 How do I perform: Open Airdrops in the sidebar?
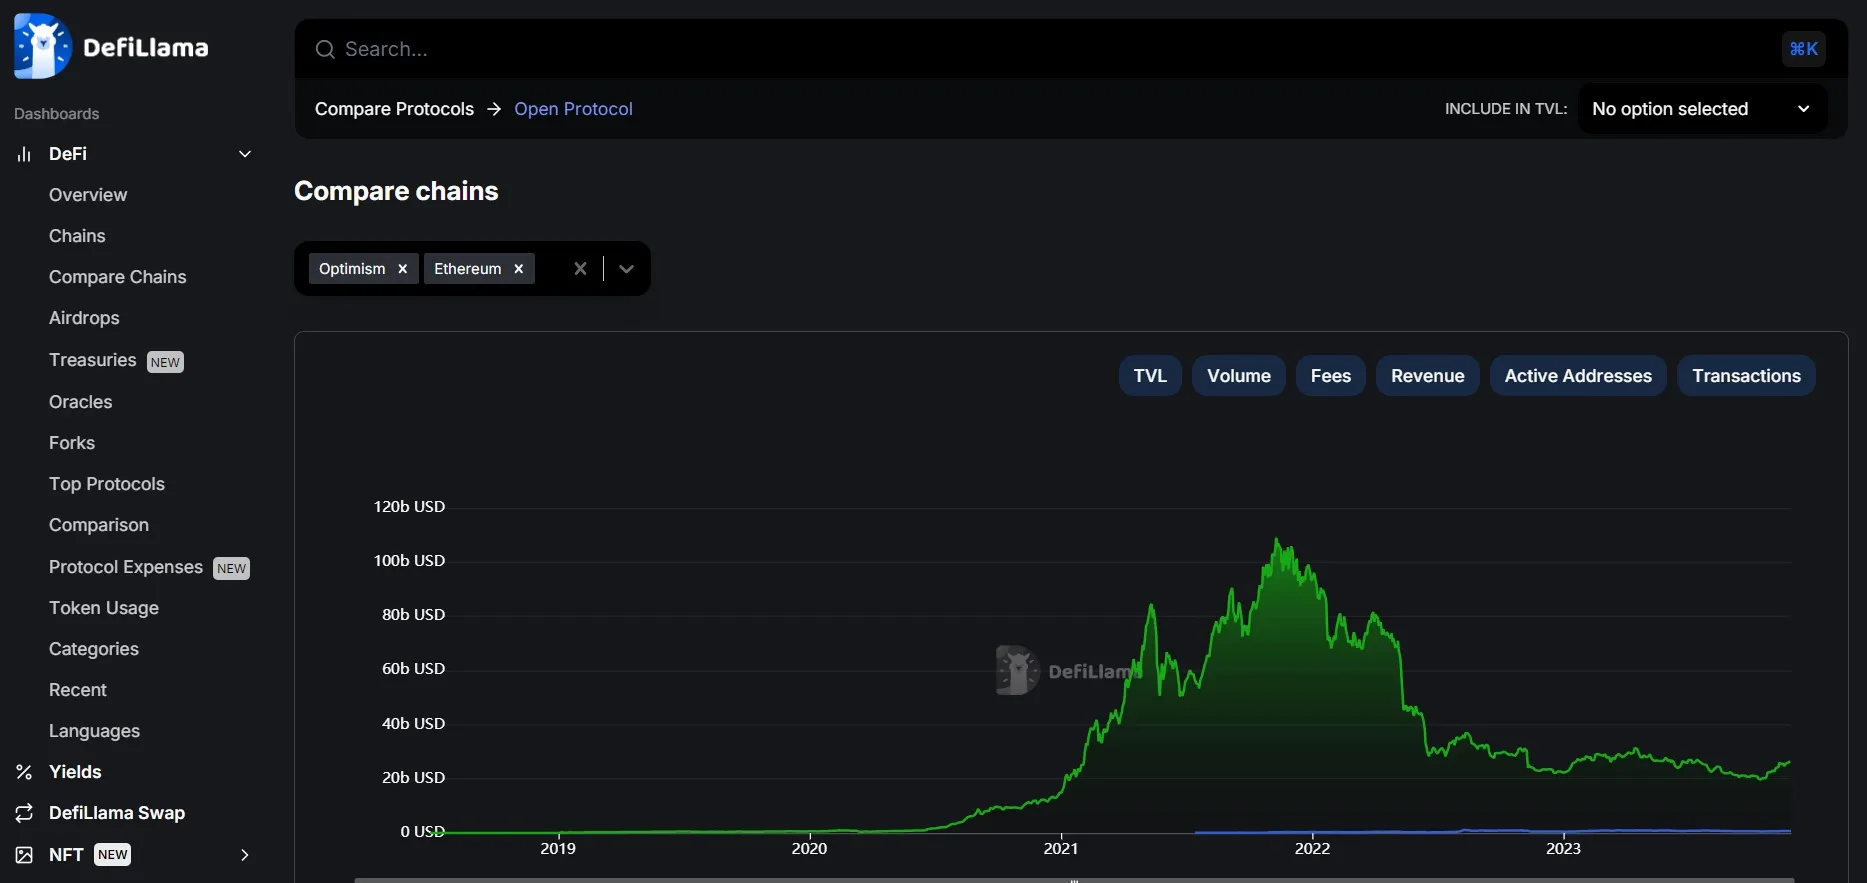(x=84, y=318)
